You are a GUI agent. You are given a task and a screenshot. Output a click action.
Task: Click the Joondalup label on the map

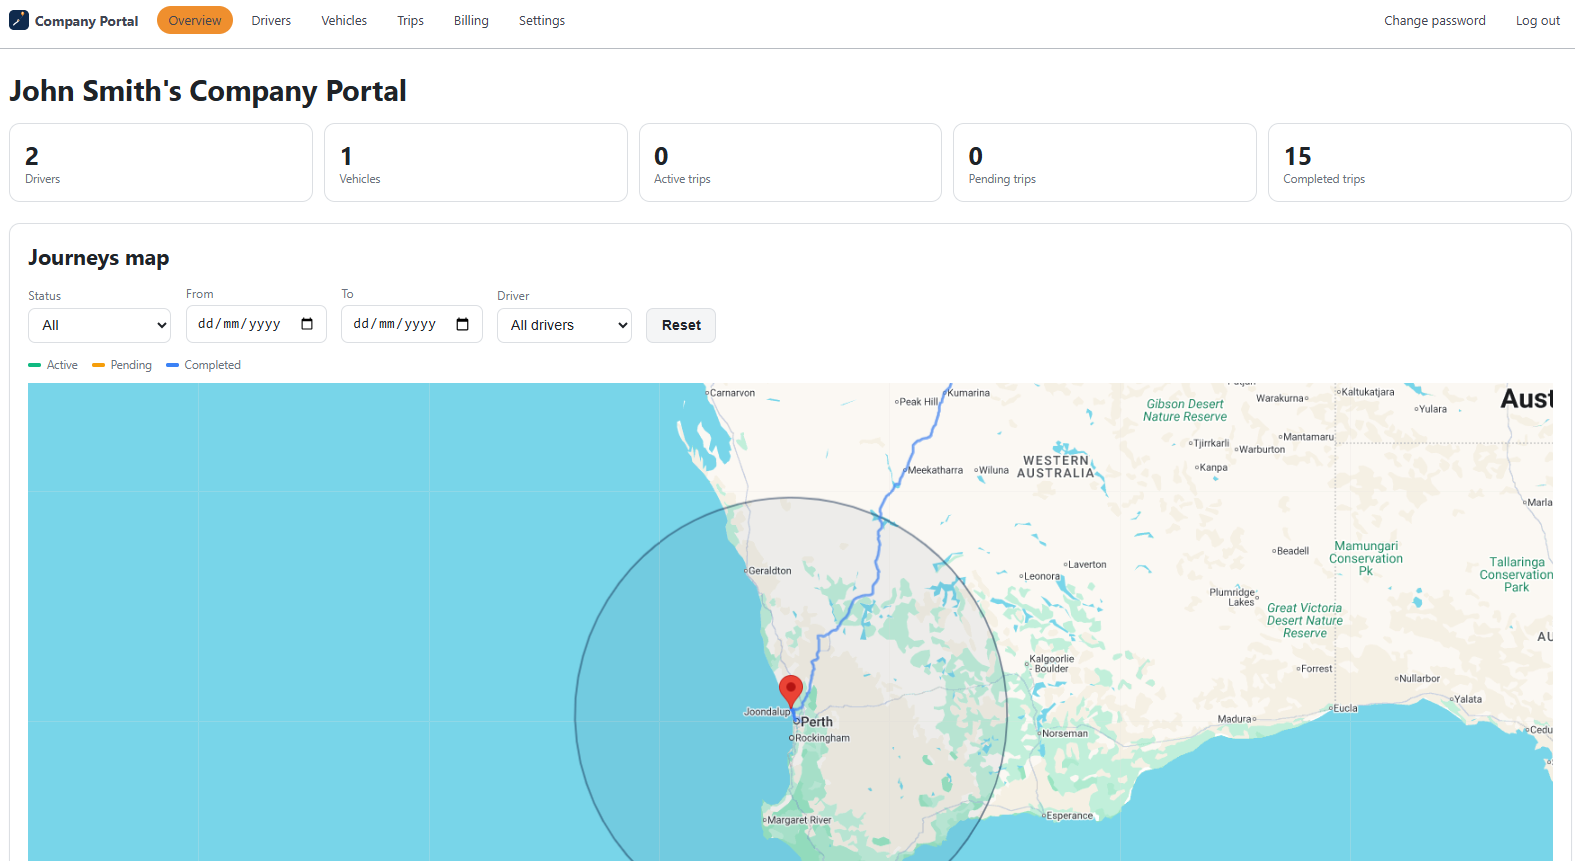click(x=767, y=712)
